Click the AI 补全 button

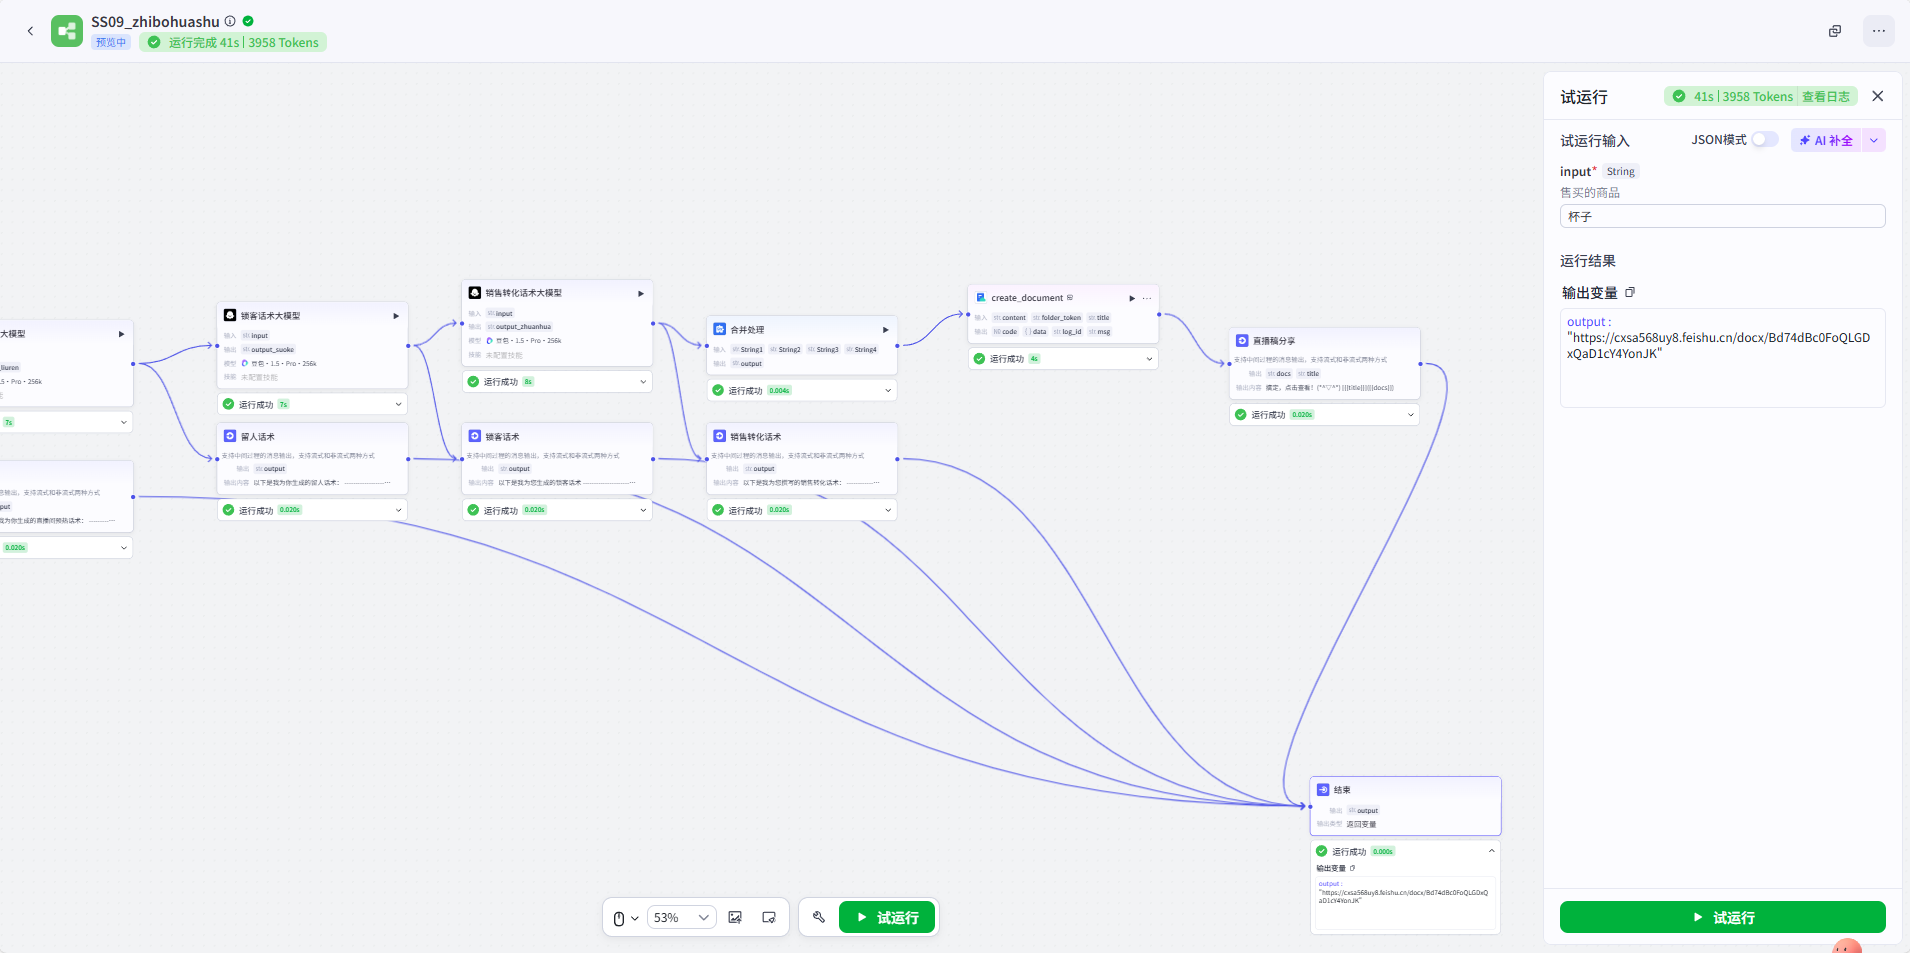(x=1827, y=141)
